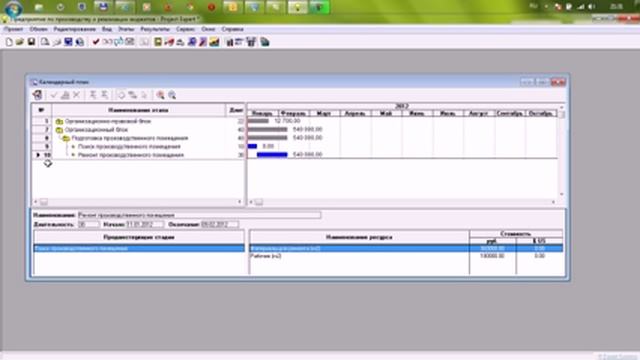Open the Обмен menu

tap(38, 29)
